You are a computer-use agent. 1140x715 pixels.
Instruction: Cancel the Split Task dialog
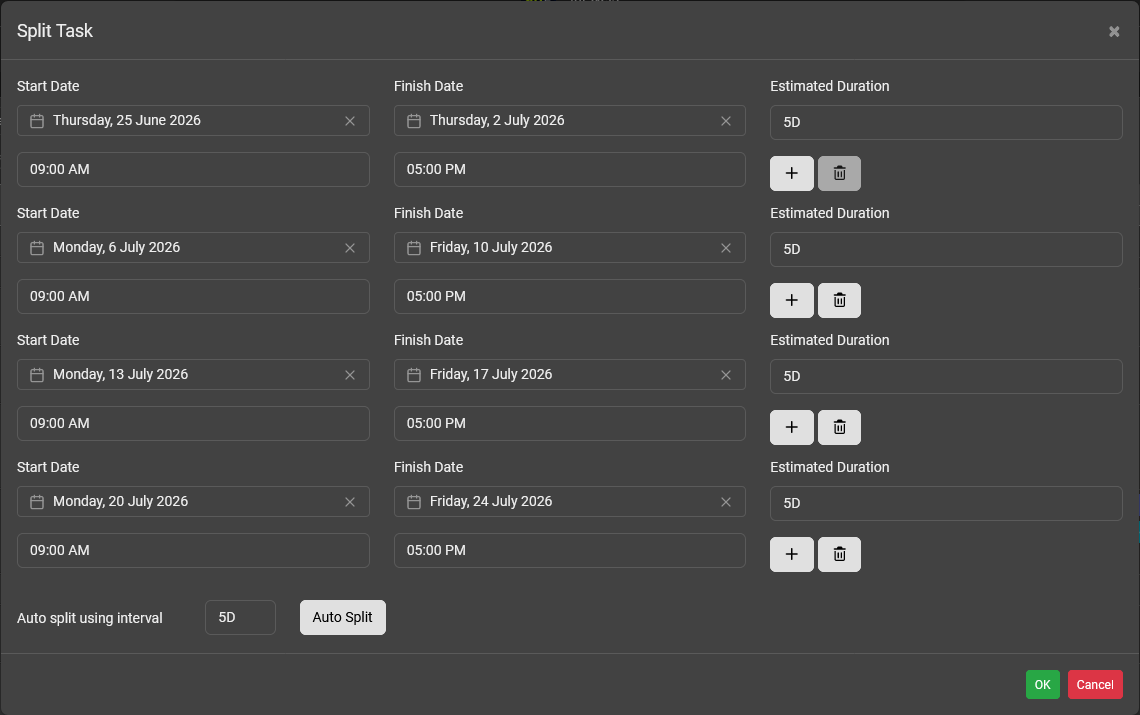pyautogui.click(x=1095, y=685)
